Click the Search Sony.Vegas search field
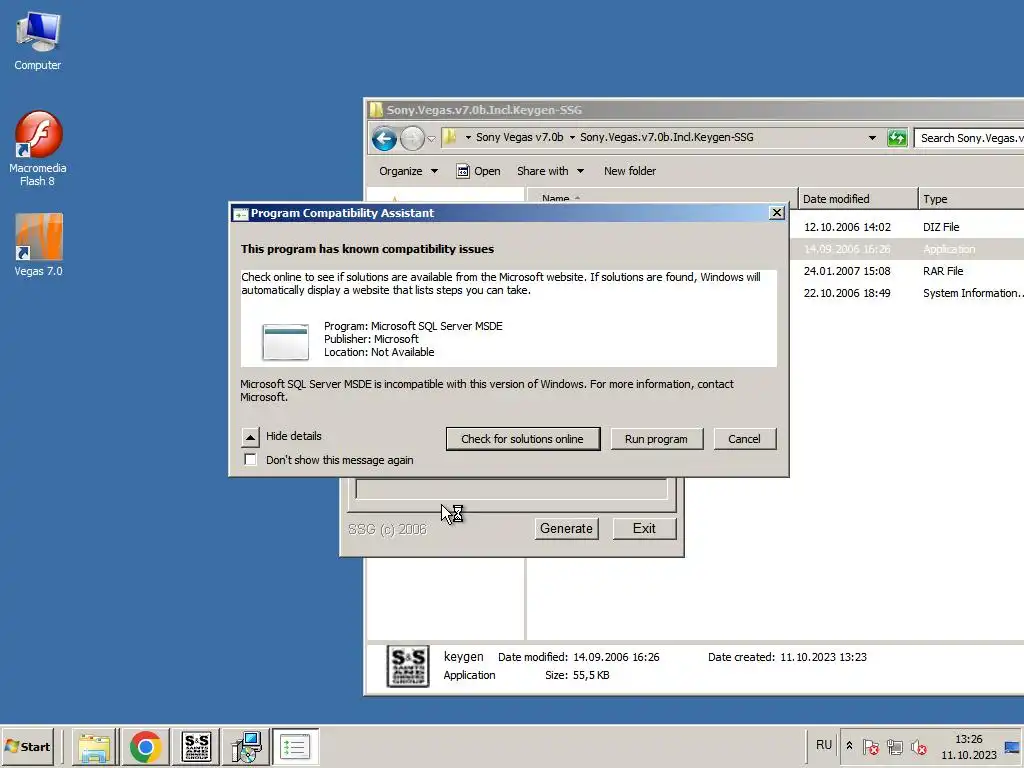The image size is (1024, 768). pyautogui.click(x=969, y=138)
